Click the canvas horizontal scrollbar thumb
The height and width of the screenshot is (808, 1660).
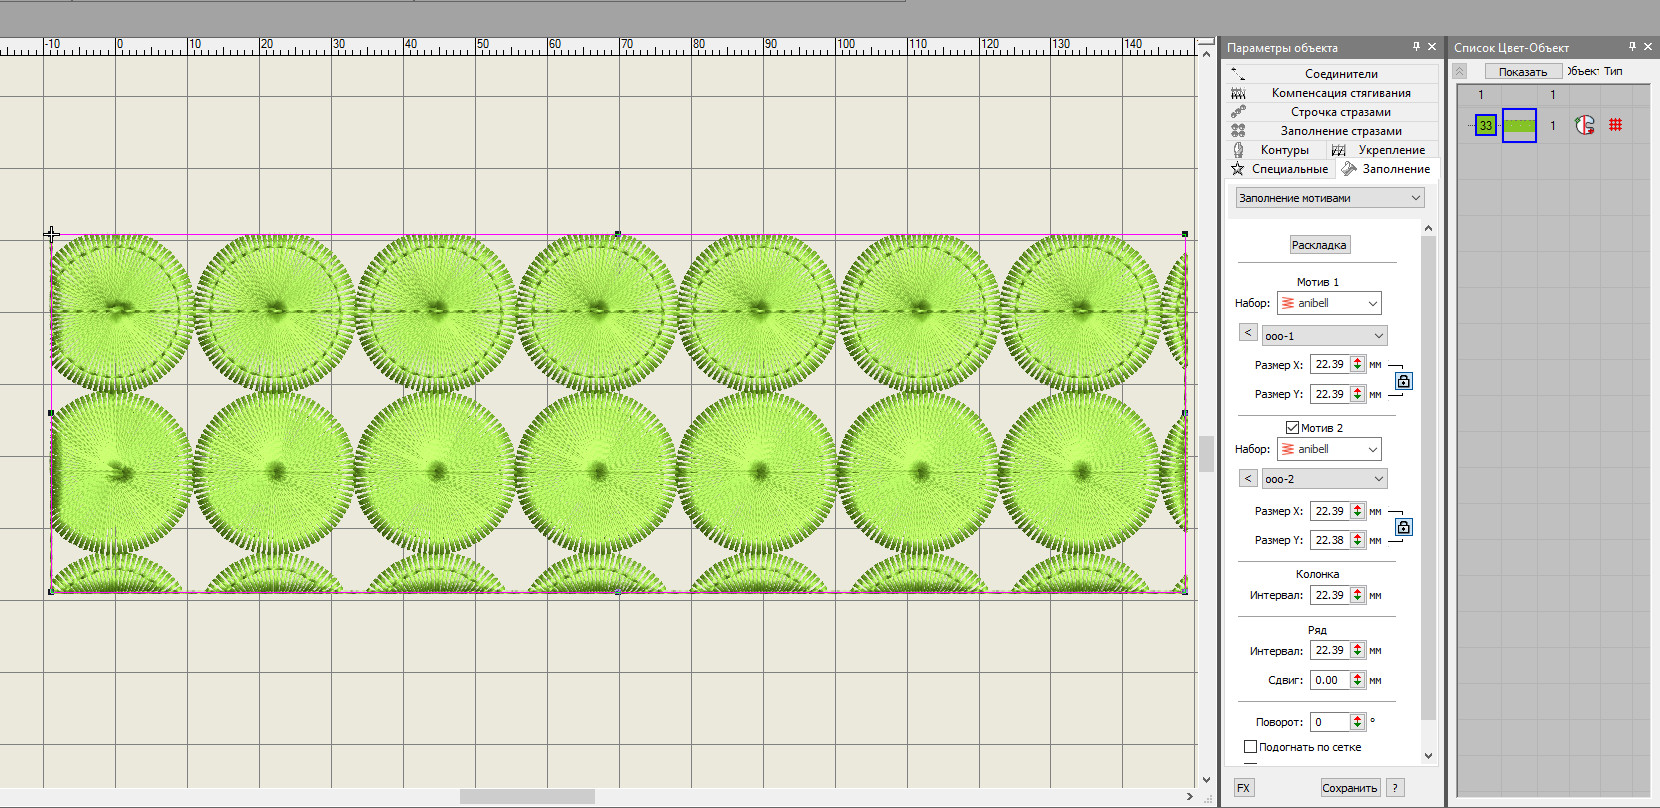tap(527, 797)
